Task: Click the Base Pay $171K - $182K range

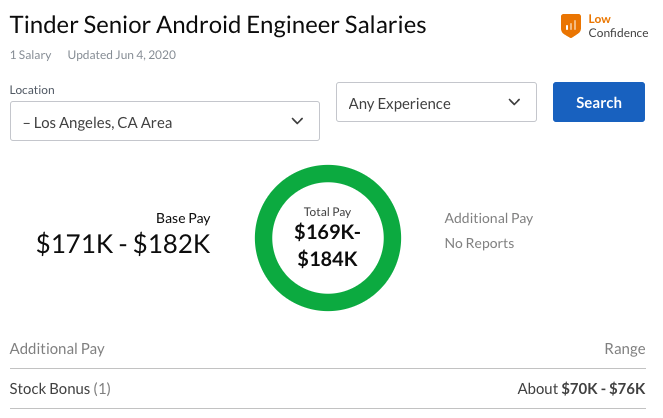Action: click(123, 243)
